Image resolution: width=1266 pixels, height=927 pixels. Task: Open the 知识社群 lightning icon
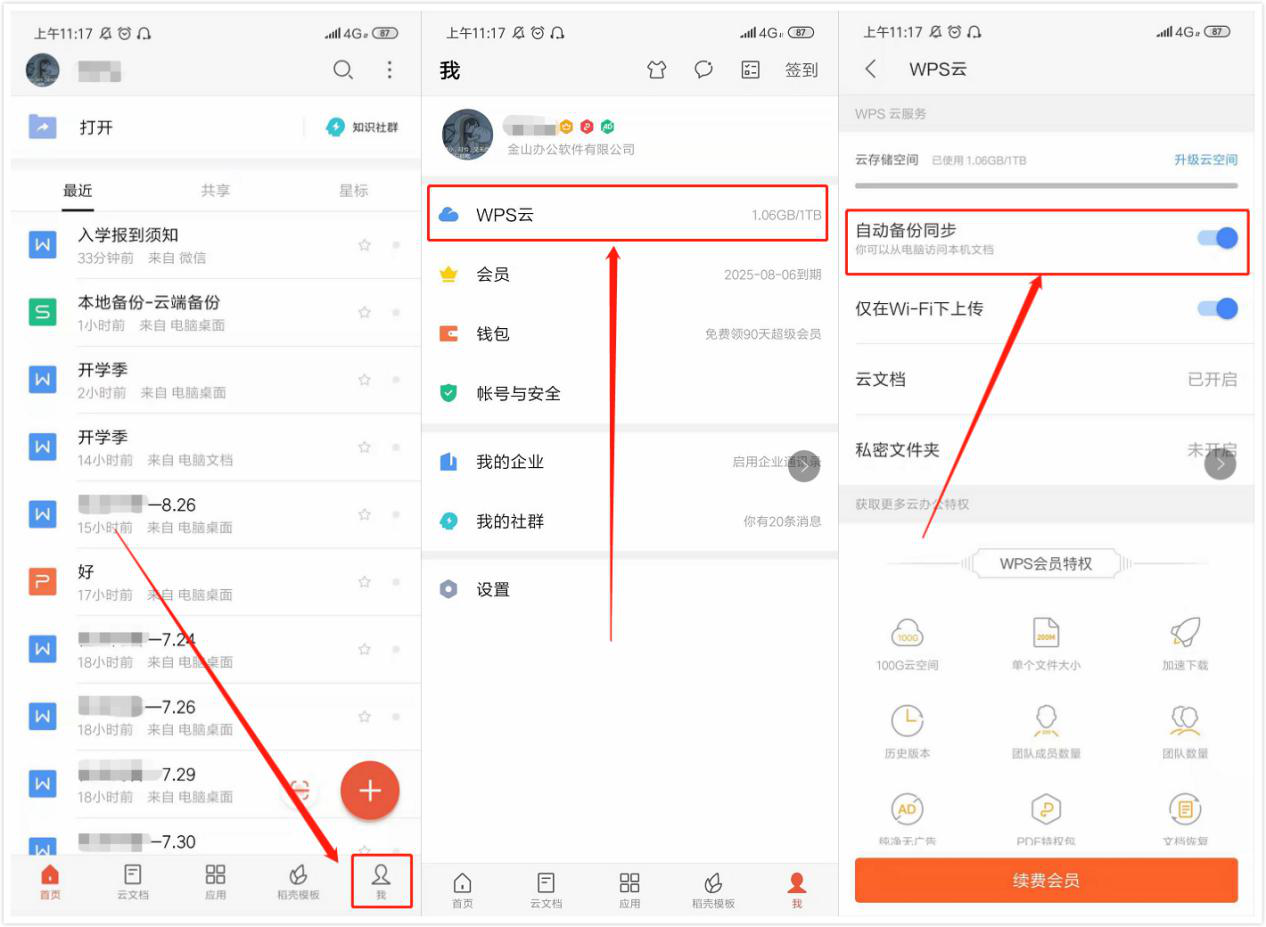[336, 127]
